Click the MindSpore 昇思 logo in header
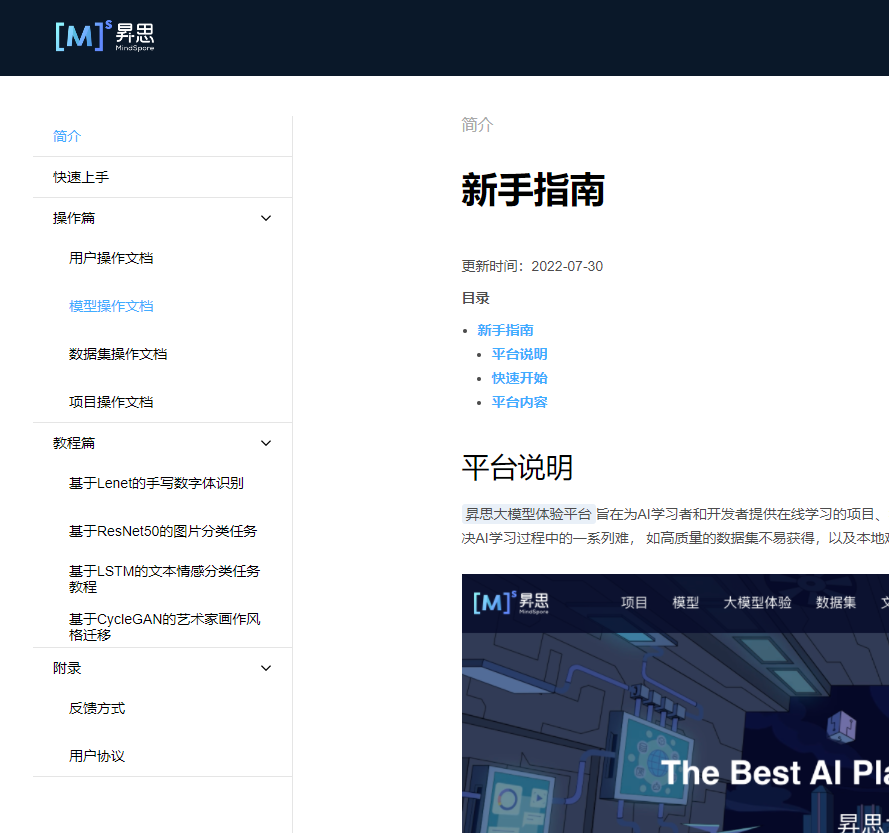The width and height of the screenshot is (889, 833). pos(105,36)
